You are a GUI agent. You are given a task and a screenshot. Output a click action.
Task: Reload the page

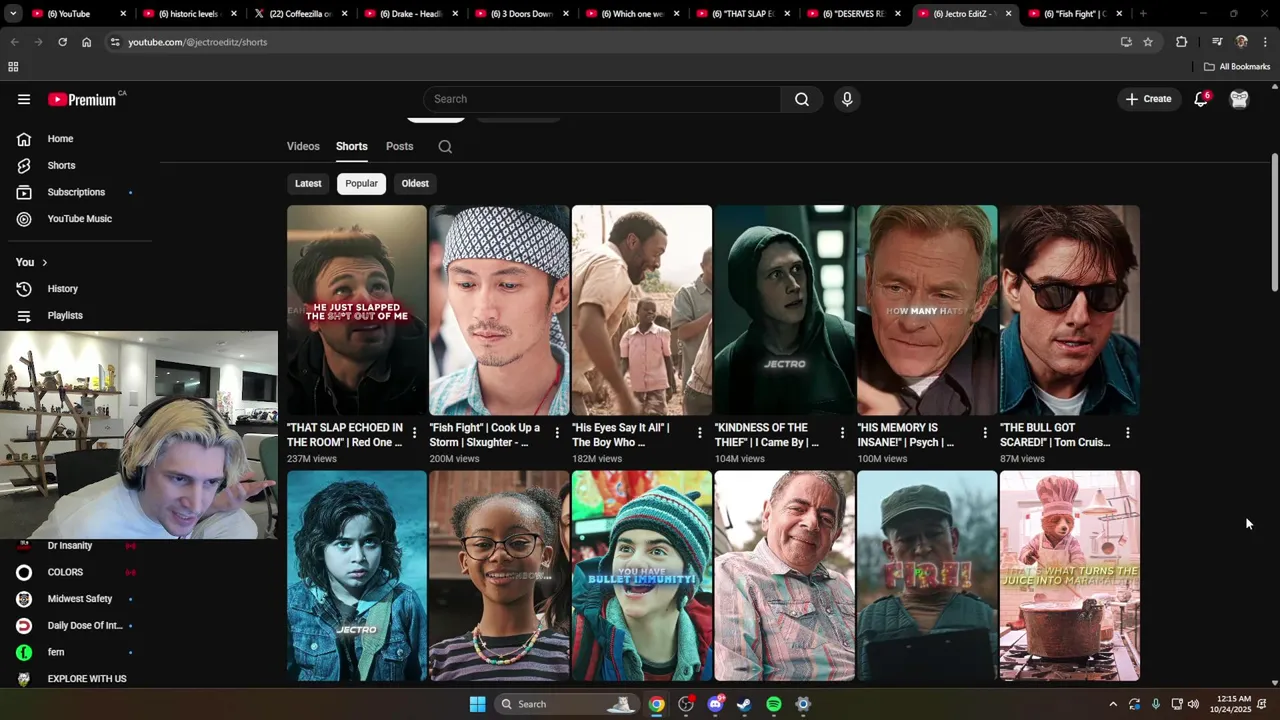(x=62, y=42)
